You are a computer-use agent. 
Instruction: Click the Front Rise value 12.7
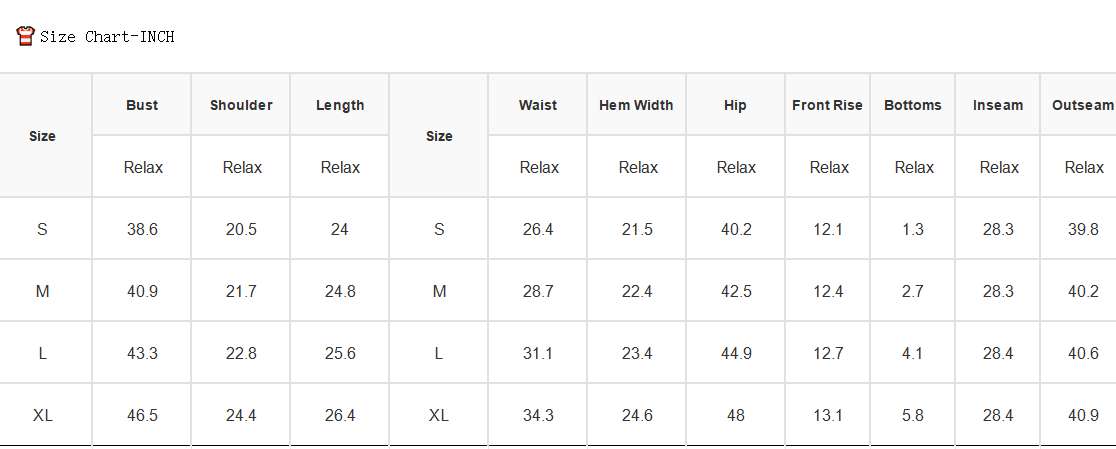pyautogui.click(x=828, y=353)
